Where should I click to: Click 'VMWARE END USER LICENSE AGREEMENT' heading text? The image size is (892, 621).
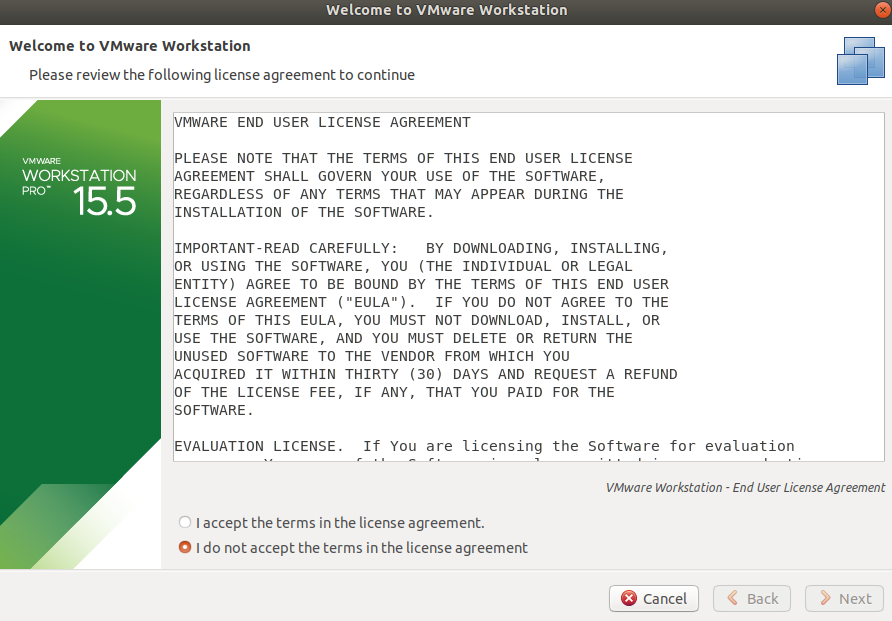coord(323,122)
